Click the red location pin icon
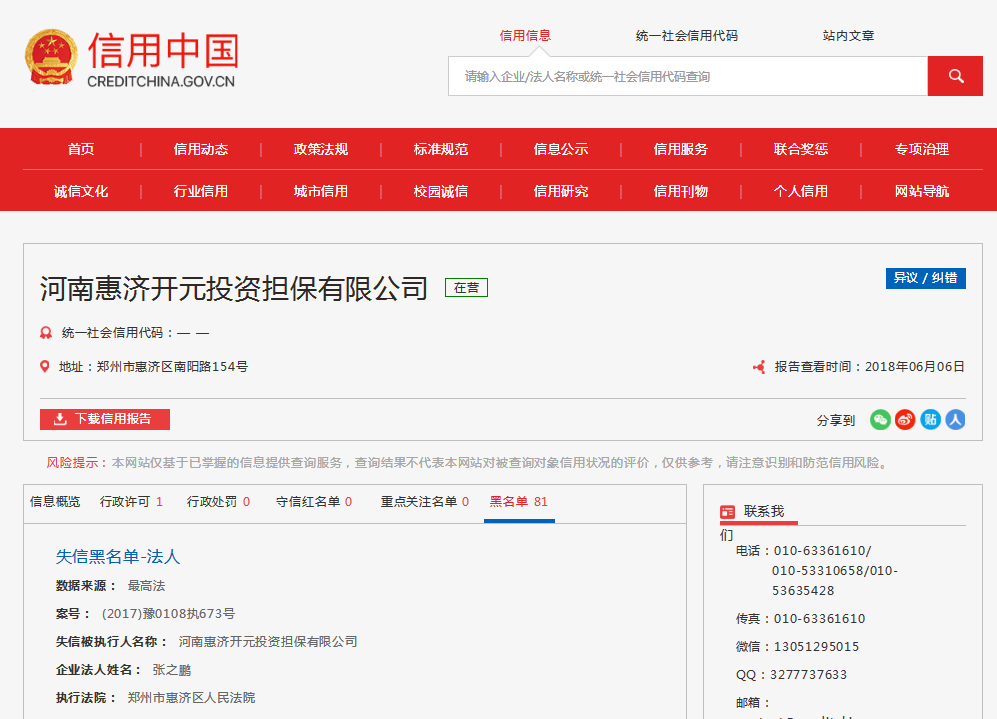The width and height of the screenshot is (997, 719). click(45, 367)
